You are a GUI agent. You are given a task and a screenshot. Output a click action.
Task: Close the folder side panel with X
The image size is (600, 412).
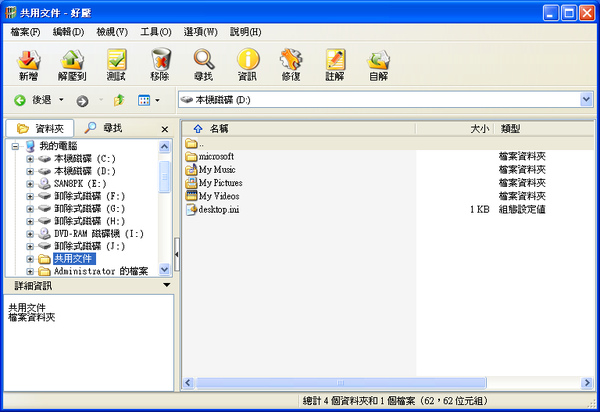(x=165, y=129)
